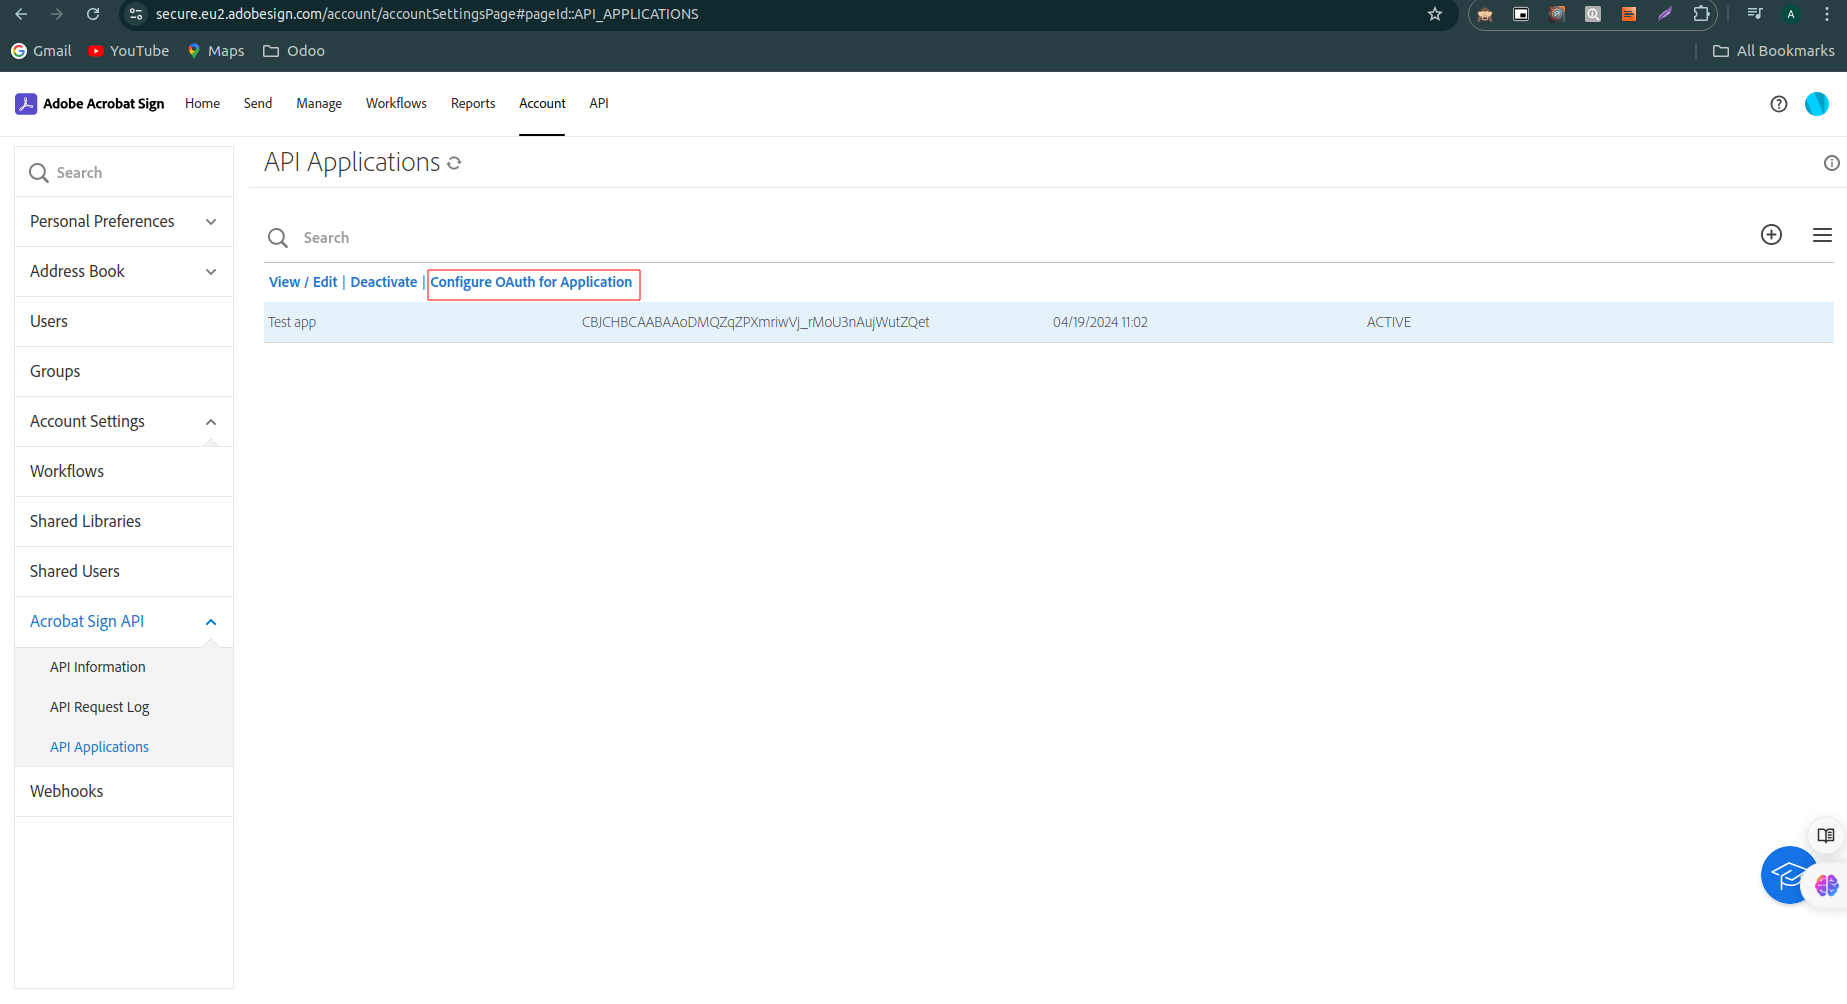Open the user profile avatar
The height and width of the screenshot is (1004, 1847).
(x=1816, y=104)
